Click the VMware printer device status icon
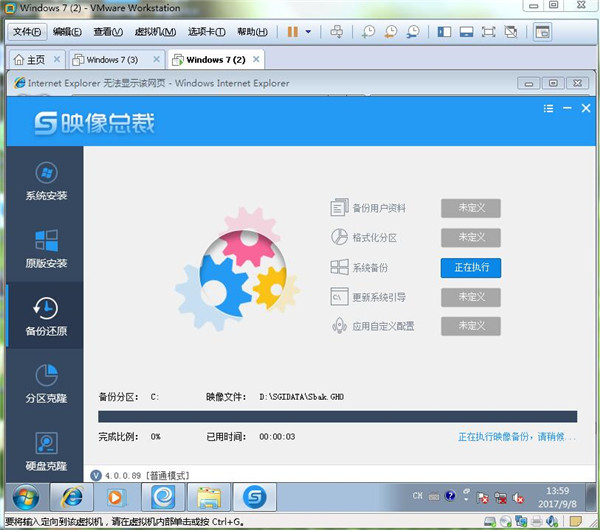The height and width of the screenshot is (530, 600). click(537, 521)
